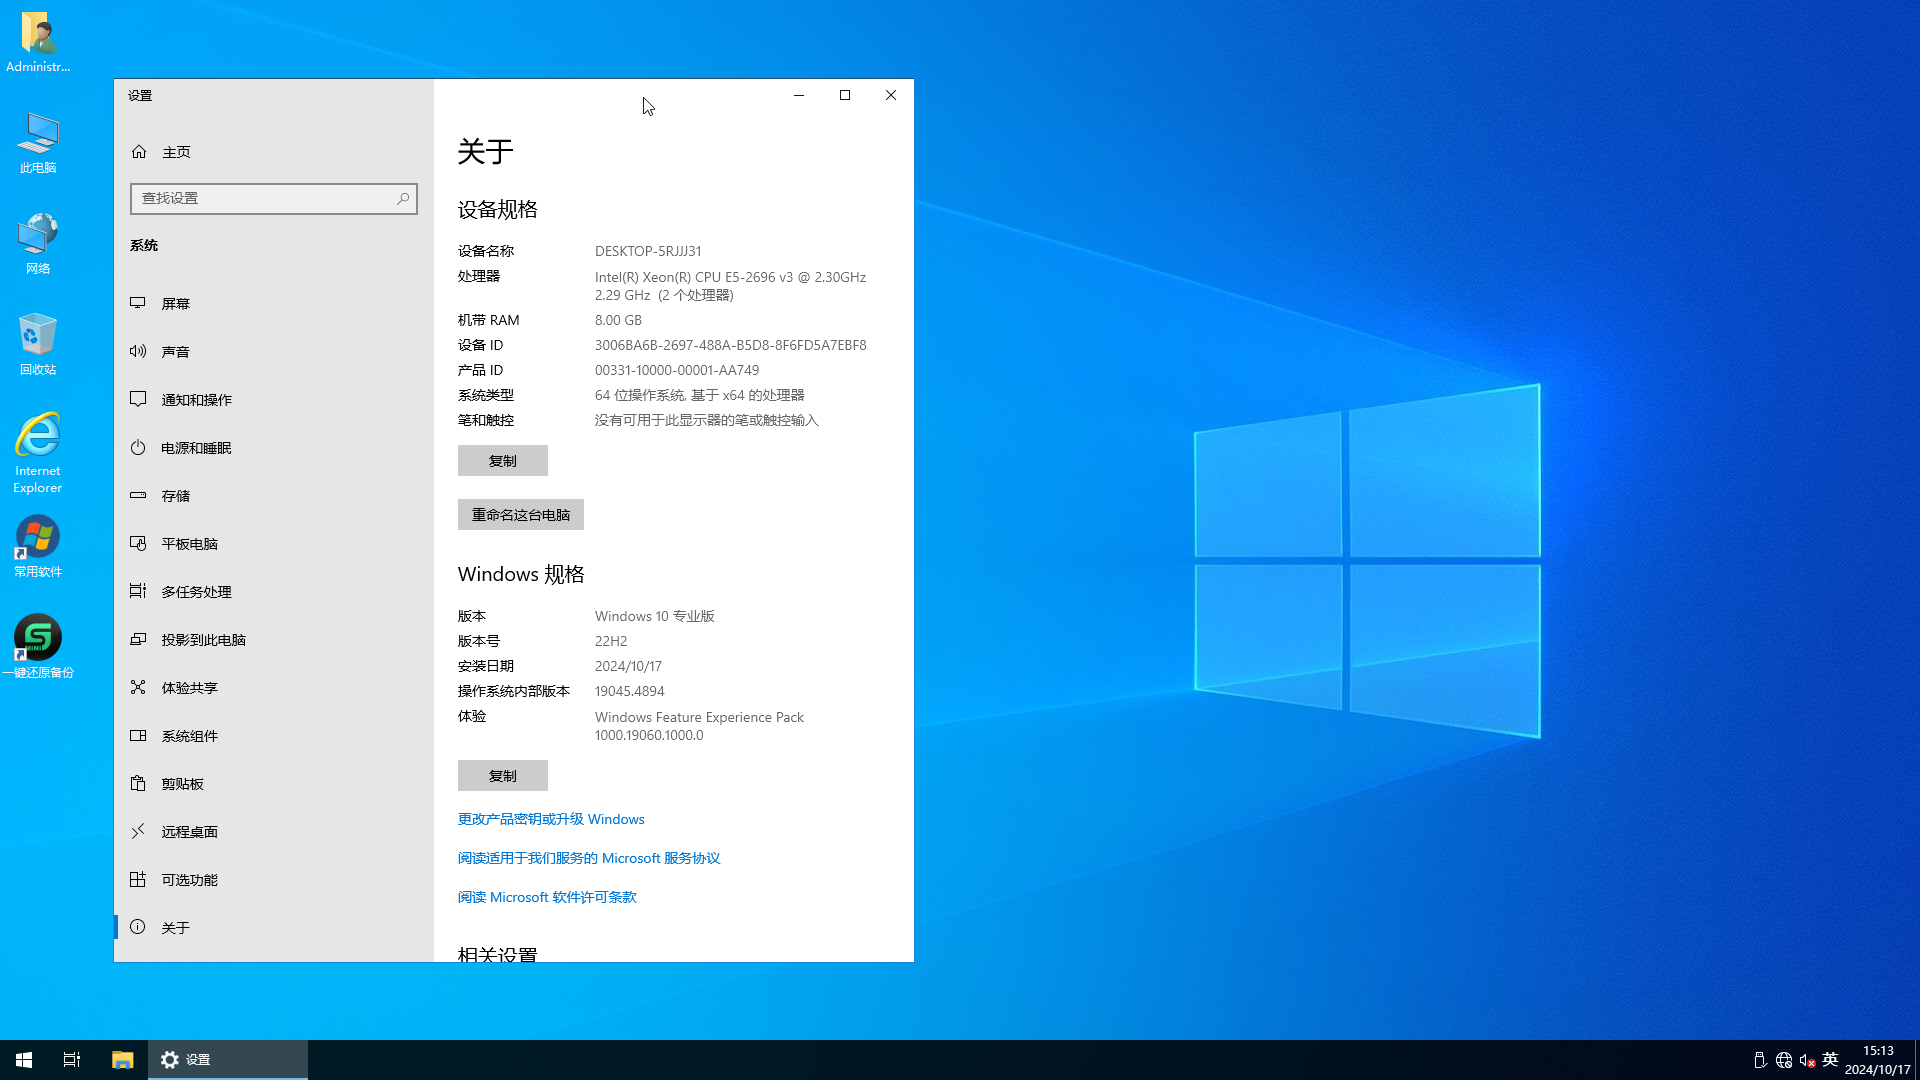Viewport: 1920px width, 1080px height.
Task: Click the tray network globe icon
Action: [1784, 1060]
